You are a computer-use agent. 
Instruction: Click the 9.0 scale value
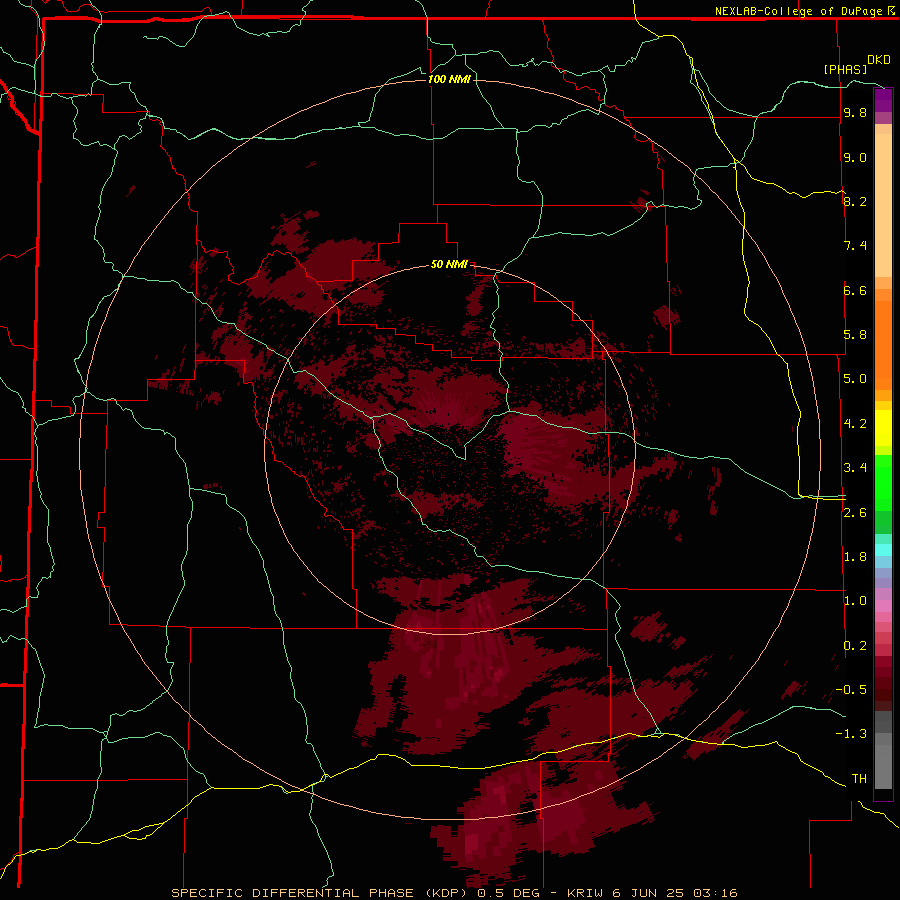[855, 157]
